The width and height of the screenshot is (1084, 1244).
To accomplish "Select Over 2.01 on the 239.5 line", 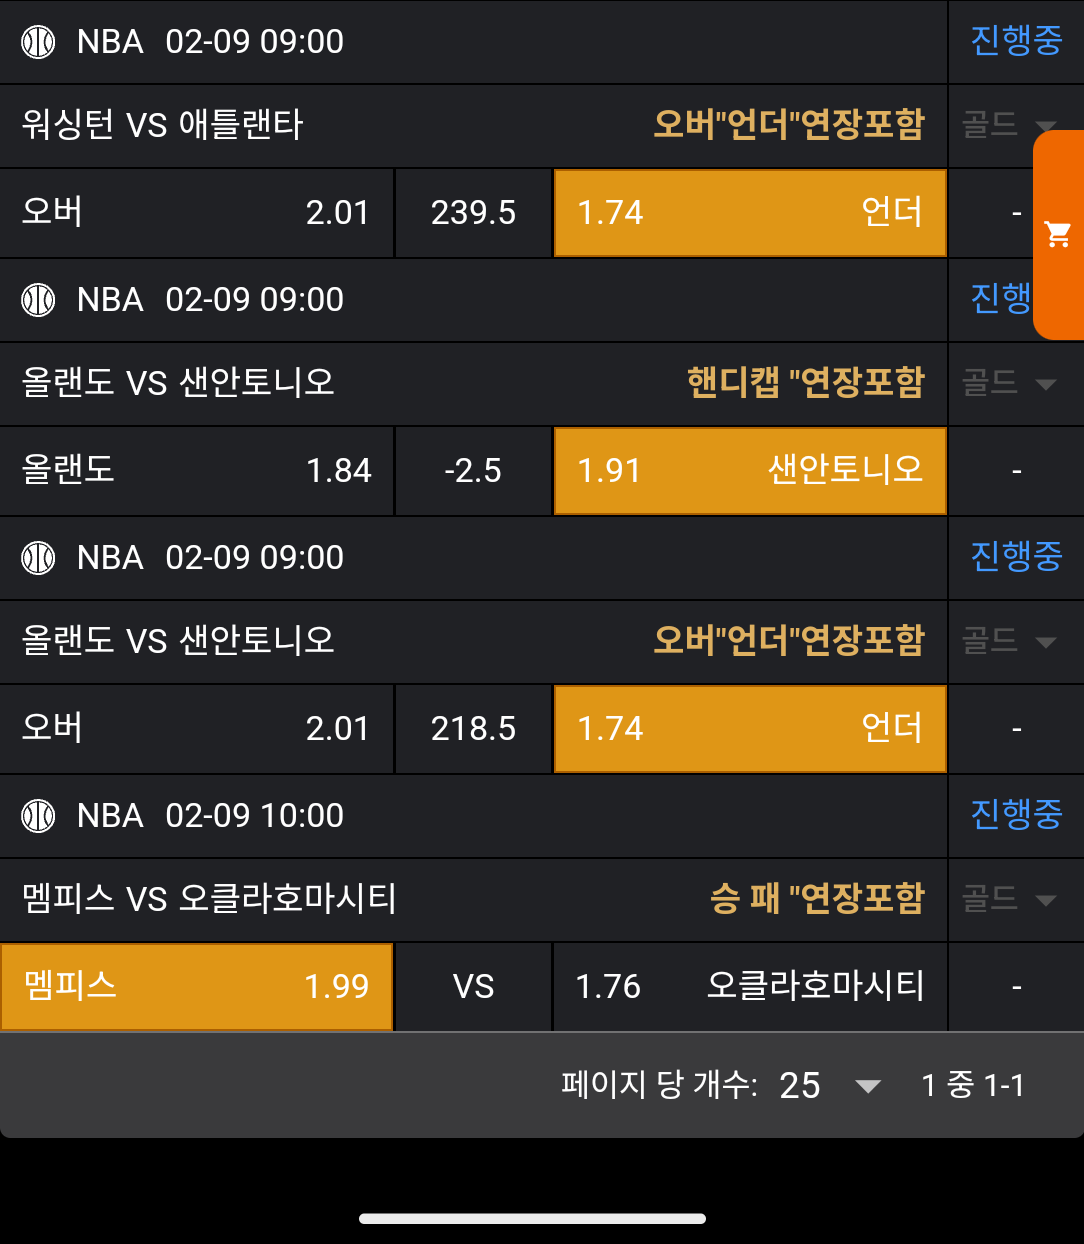I will tap(196, 213).
